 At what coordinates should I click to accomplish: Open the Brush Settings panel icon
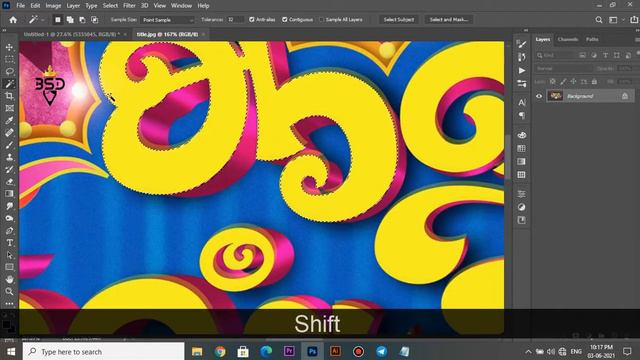click(522, 44)
